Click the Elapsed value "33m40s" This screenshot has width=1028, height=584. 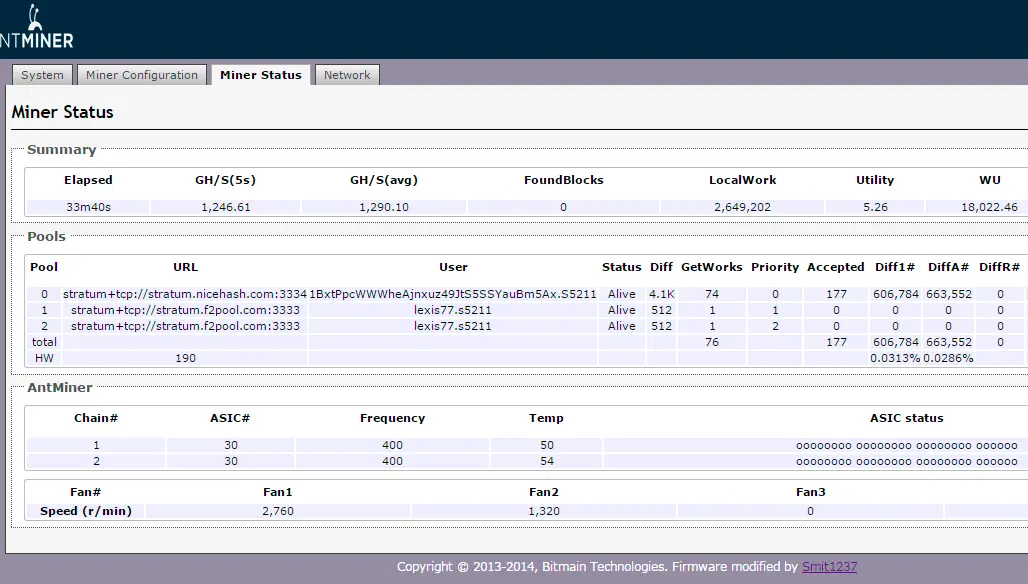click(x=89, y=207)
